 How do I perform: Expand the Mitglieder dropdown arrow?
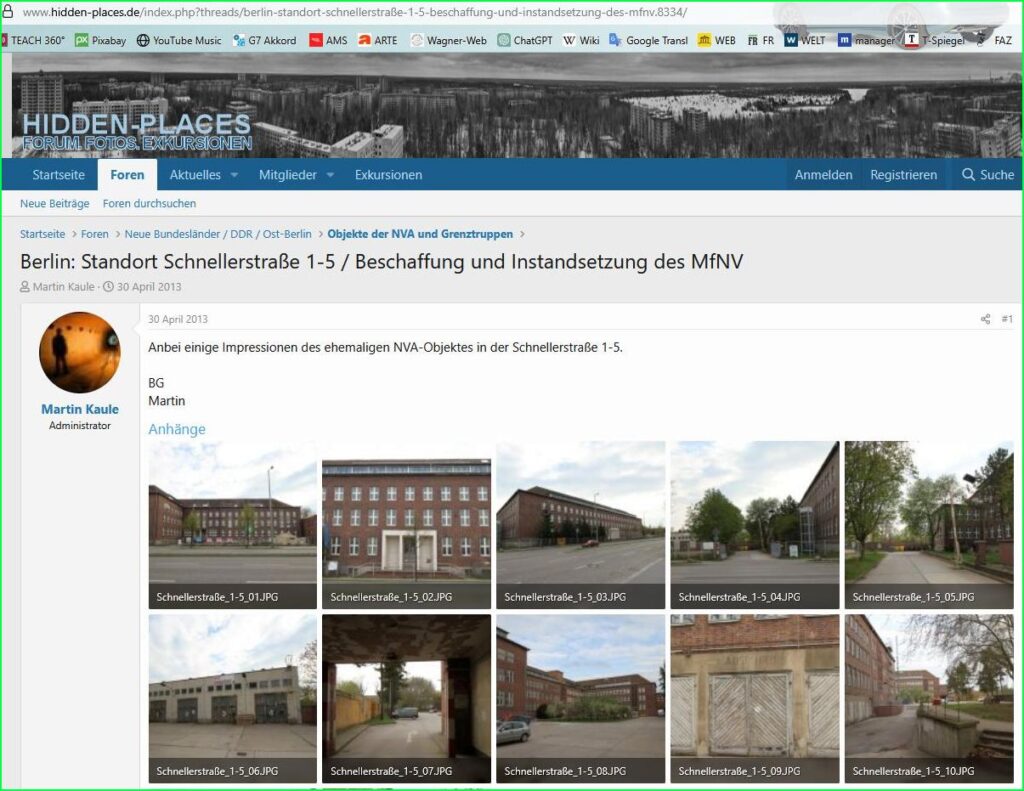pyautogui.click(x=329, y=175)
